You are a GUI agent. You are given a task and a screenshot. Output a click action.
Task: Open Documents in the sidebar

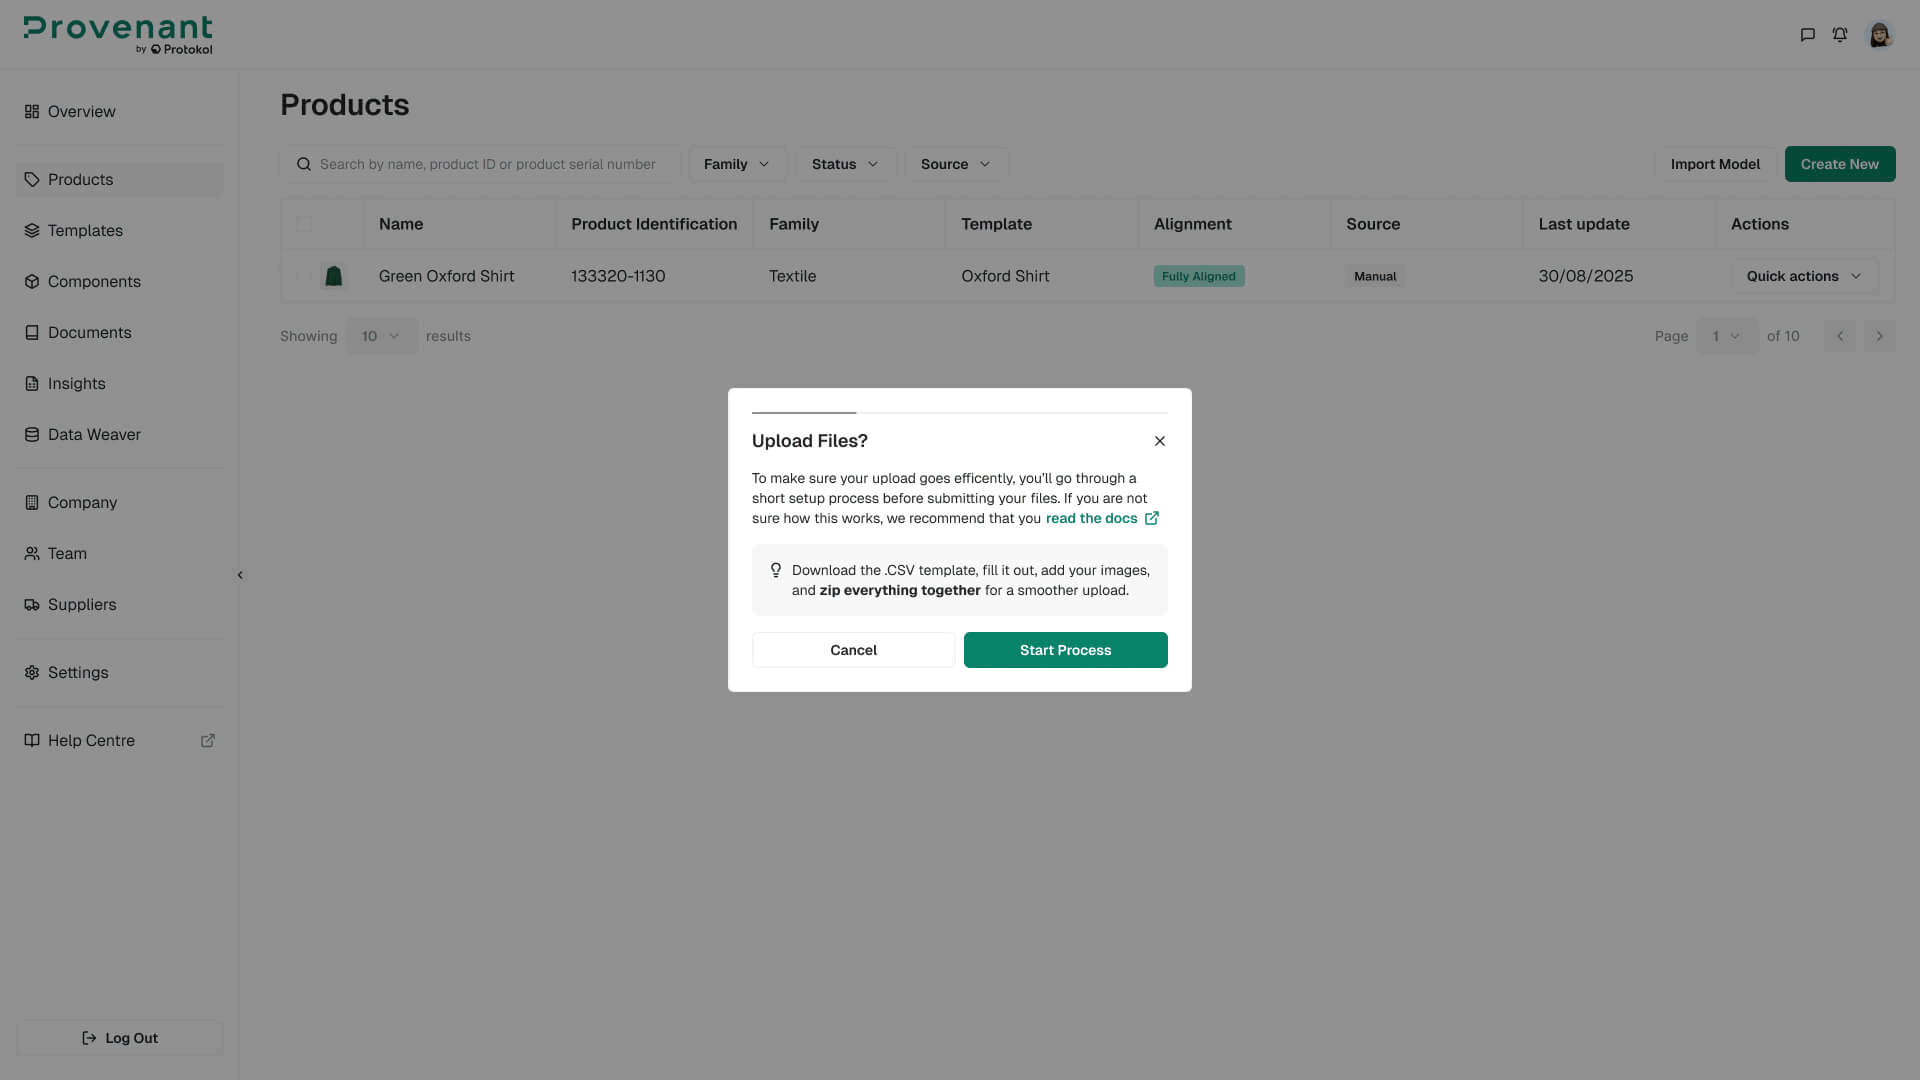(x=120, y=333)
